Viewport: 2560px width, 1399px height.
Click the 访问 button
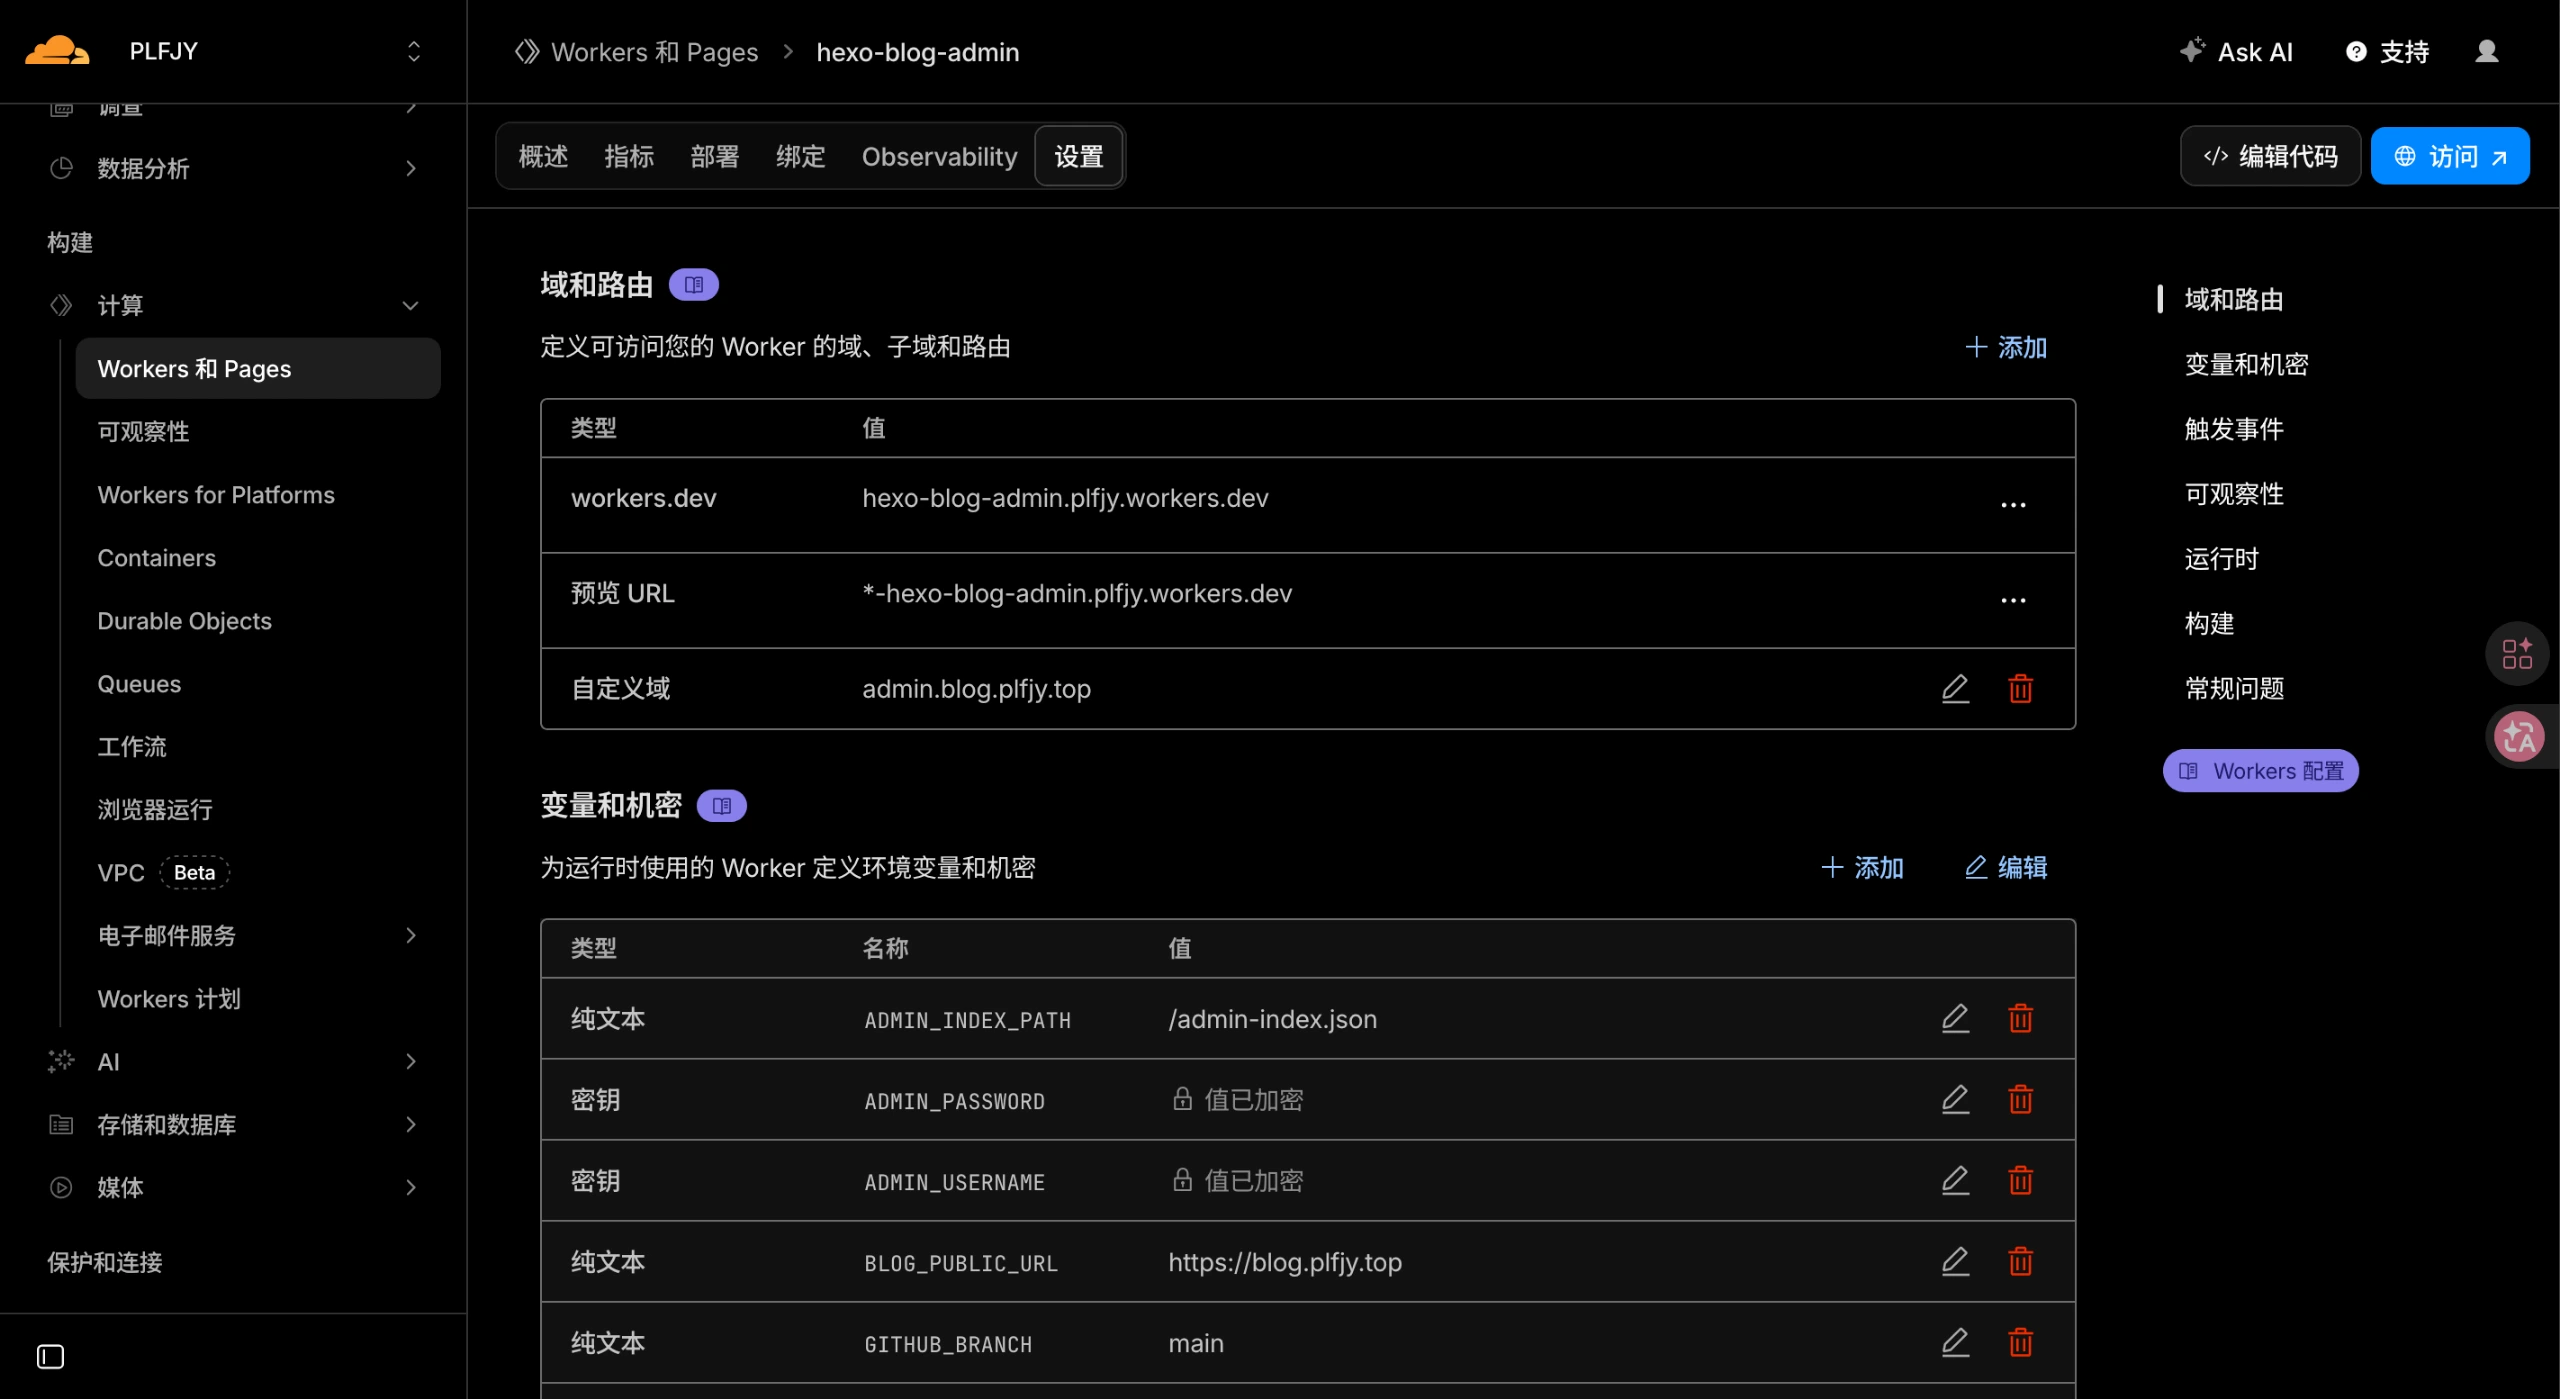click(x=2450, y=156)
